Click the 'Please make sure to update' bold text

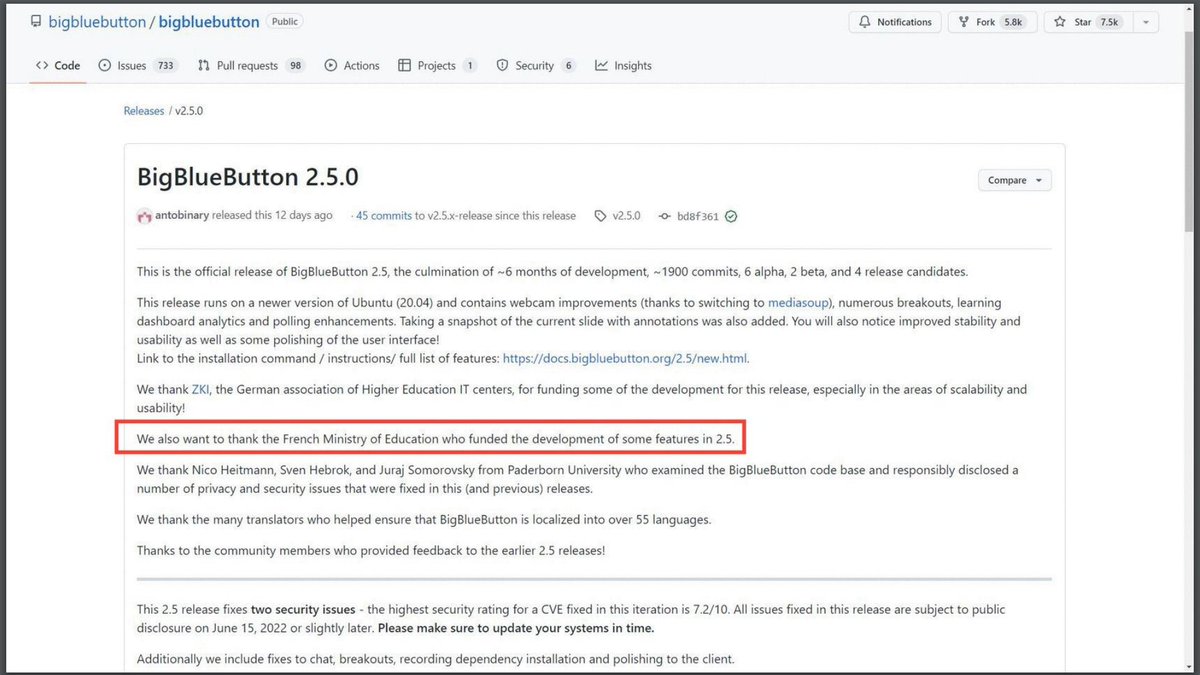(x=516, y=628)
